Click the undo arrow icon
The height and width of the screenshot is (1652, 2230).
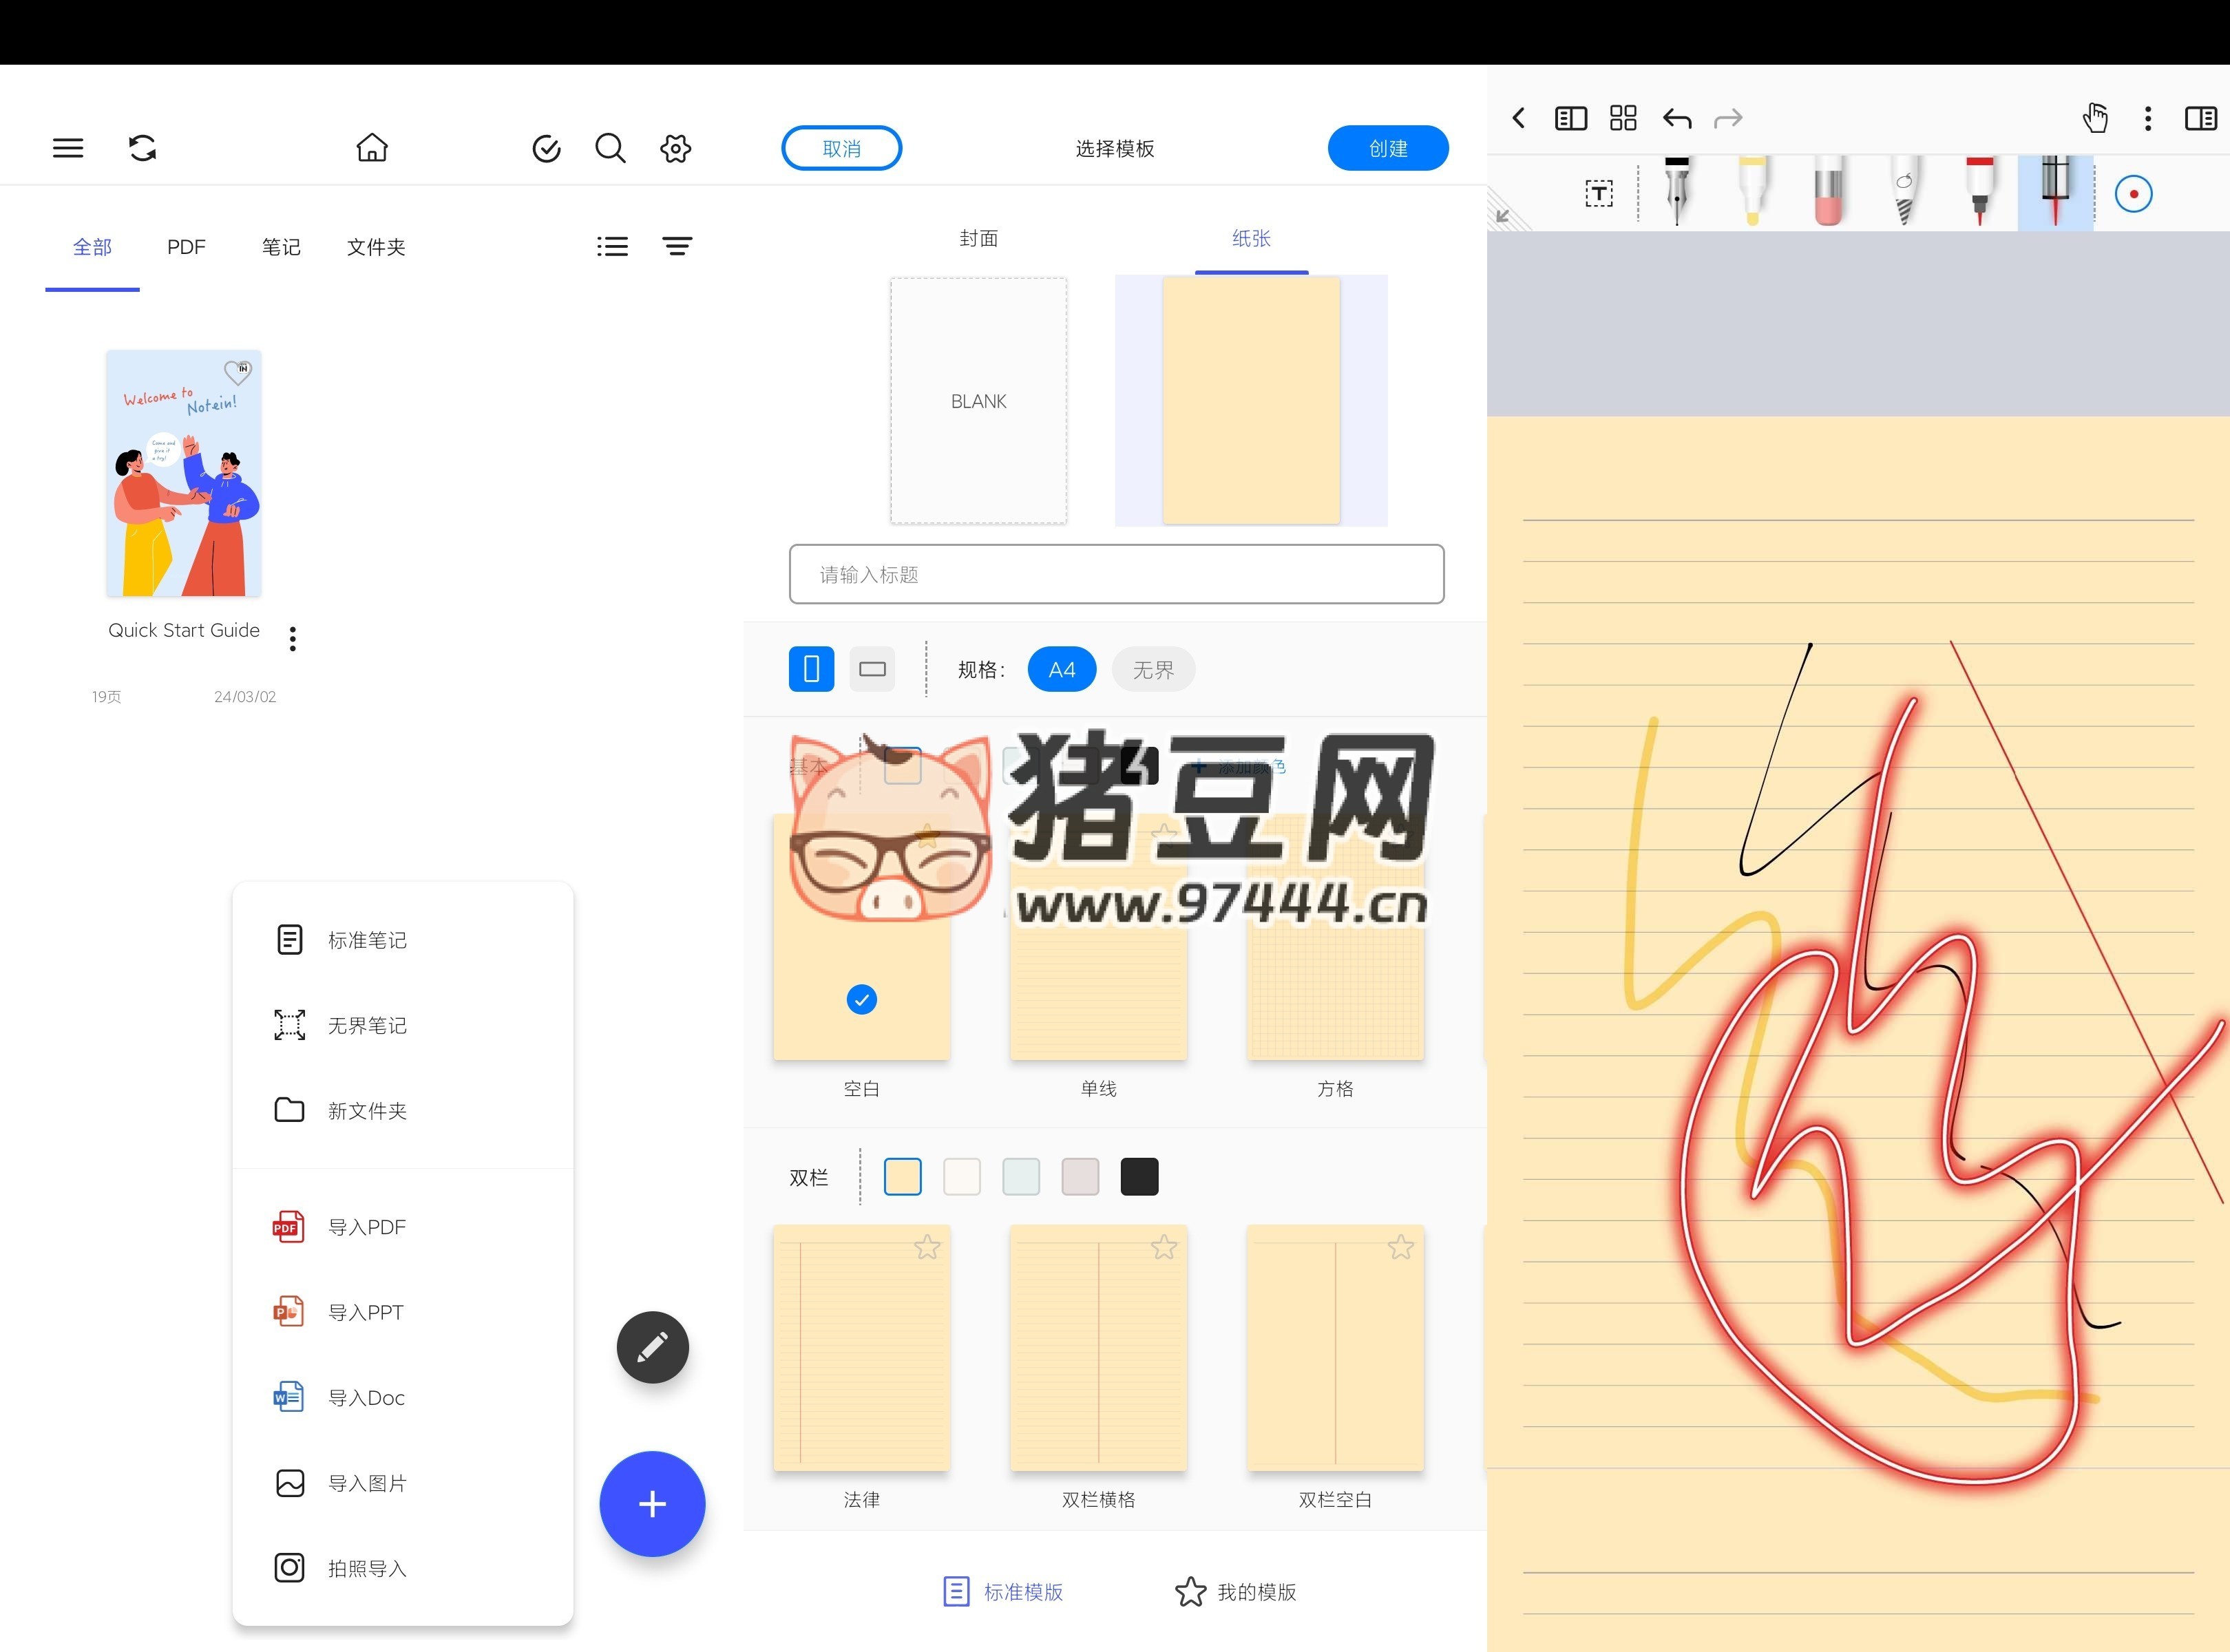tap(1677, 119)
